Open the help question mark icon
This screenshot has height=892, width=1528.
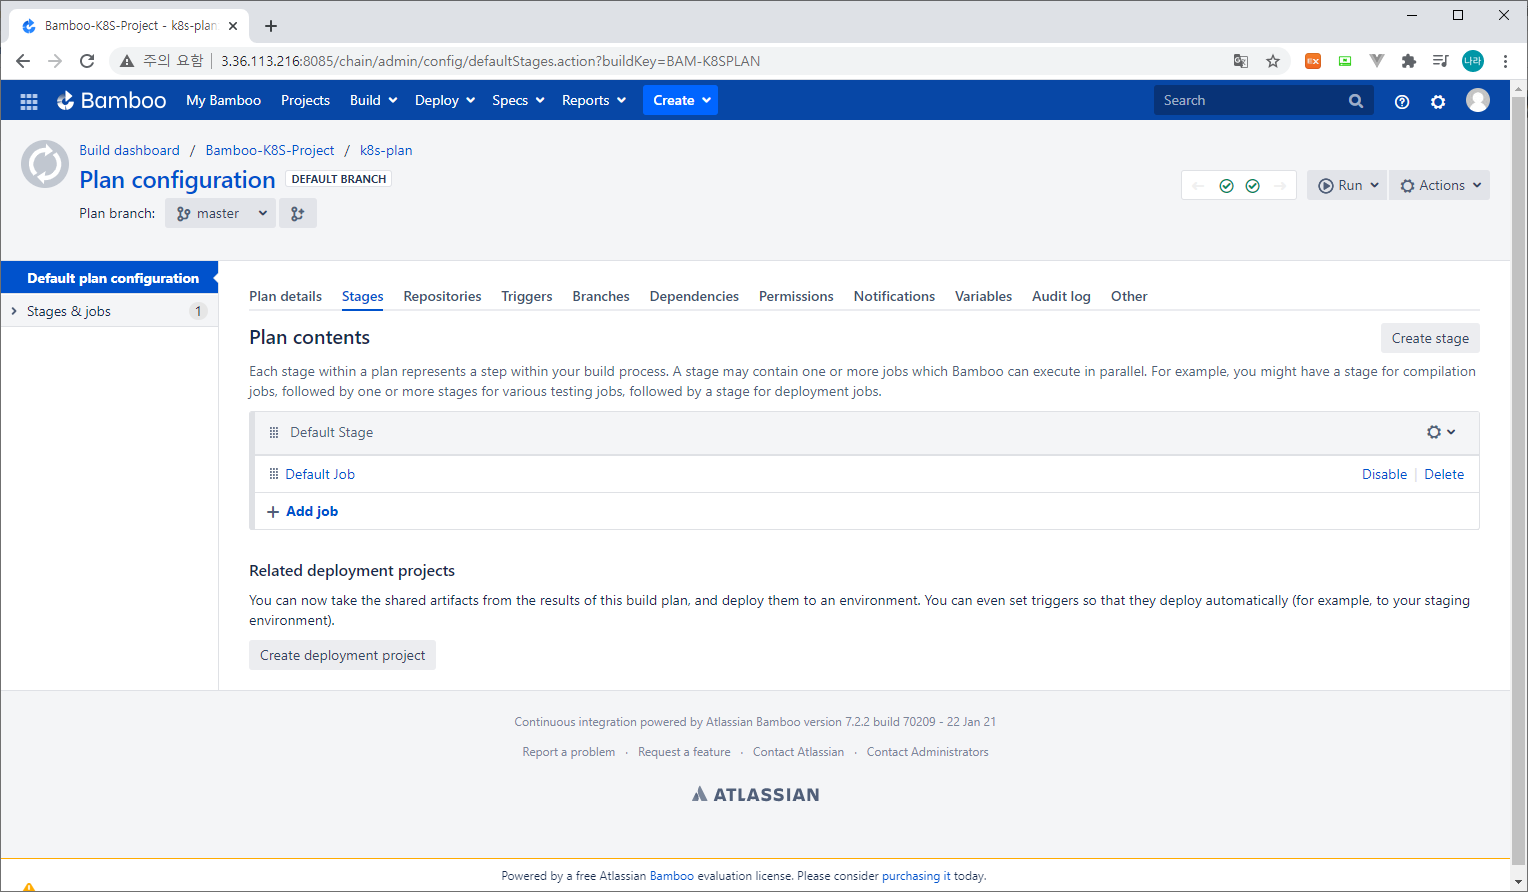[x=1402, y=101]
